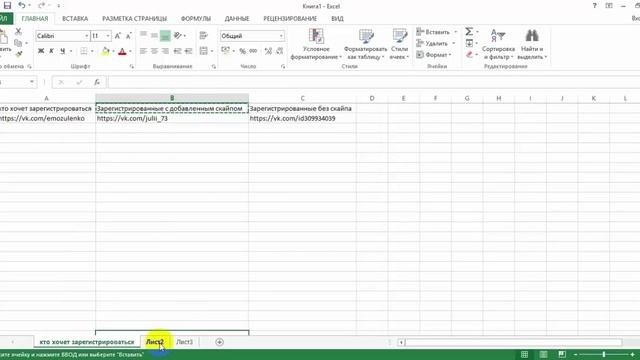Open the РЕЦЕНЗИРОВАНИЕ ribbon tab
Viewport: 640px width, 360px height.
point(290,18)
